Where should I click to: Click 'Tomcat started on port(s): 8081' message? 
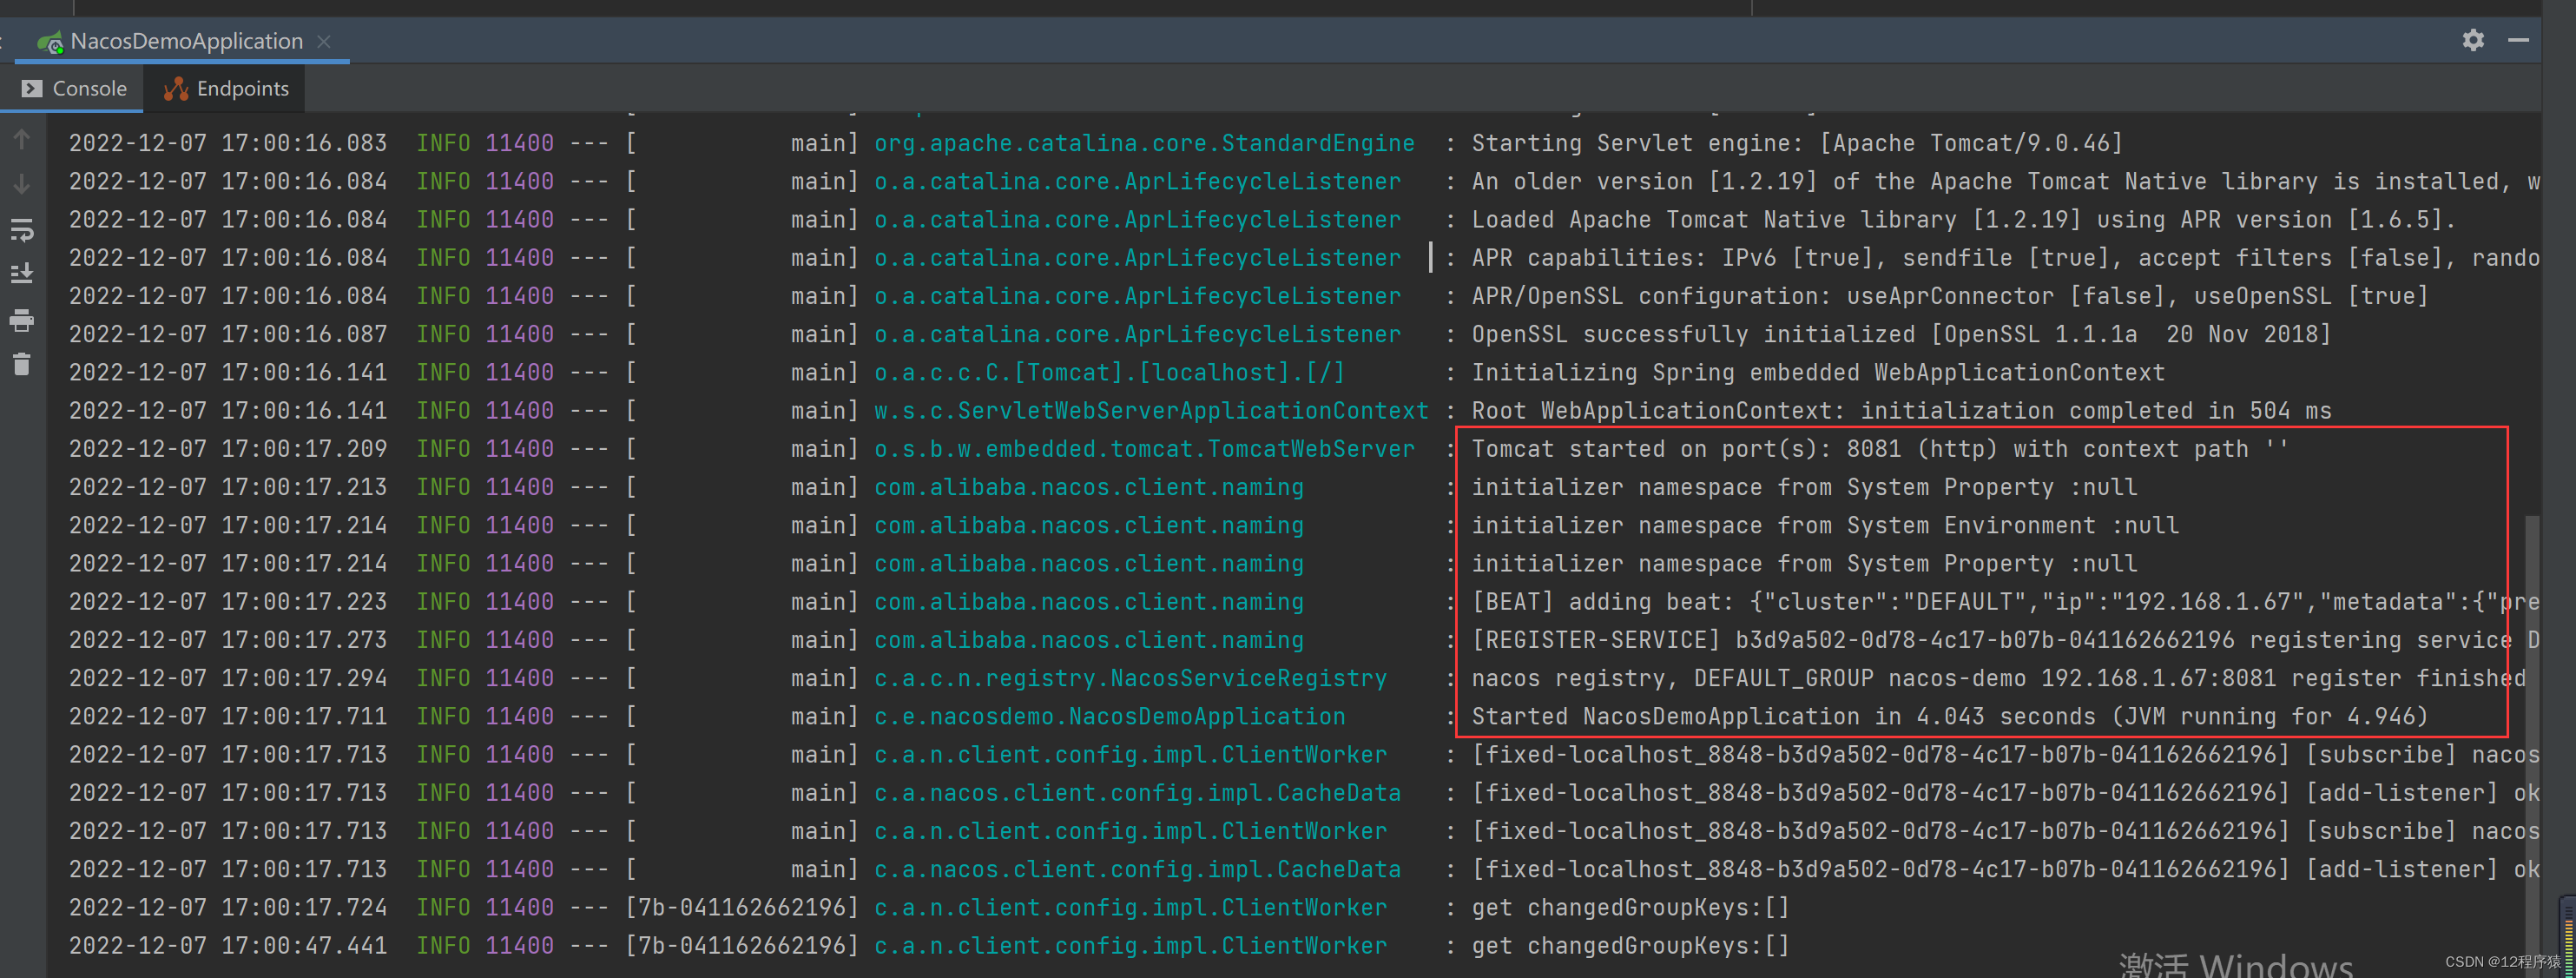1879,449
